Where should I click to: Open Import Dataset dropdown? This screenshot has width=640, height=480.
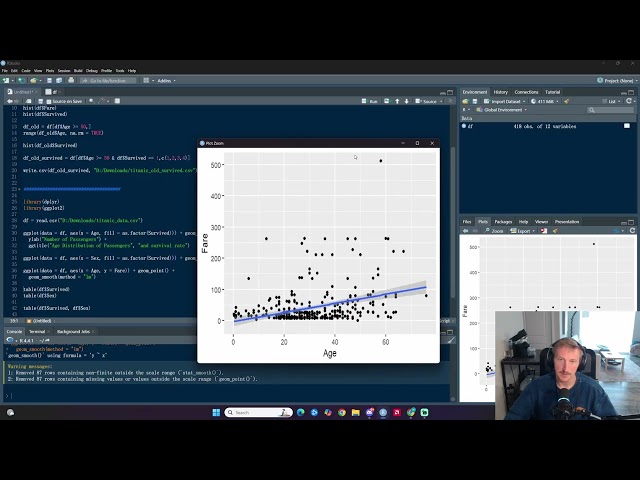click(x=504, y=101)
